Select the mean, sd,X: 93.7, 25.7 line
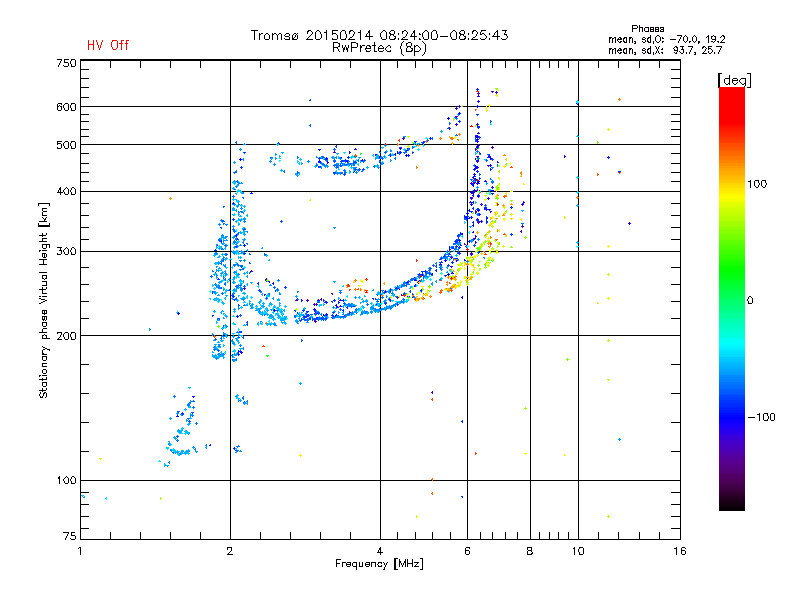Image resolution: width=800 pixels, height=600 pixels. pos(665,50)
